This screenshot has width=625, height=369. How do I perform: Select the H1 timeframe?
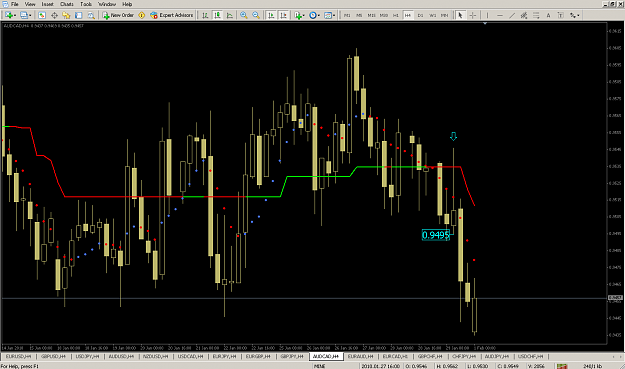coord(396,15)
